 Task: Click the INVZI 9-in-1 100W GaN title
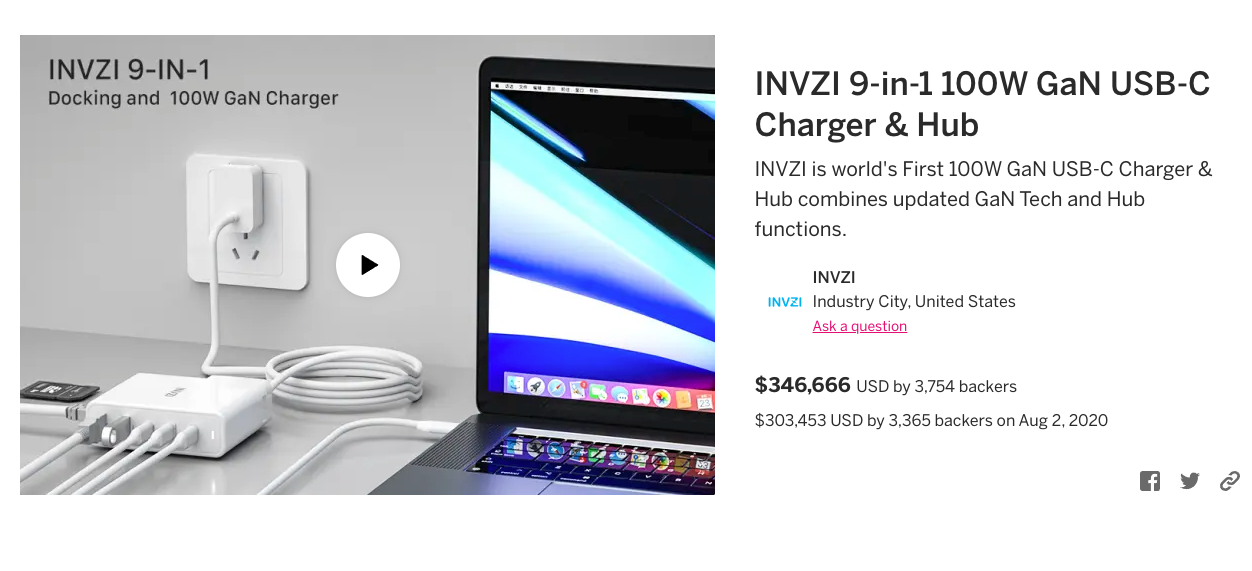click(x=982, y=104)
